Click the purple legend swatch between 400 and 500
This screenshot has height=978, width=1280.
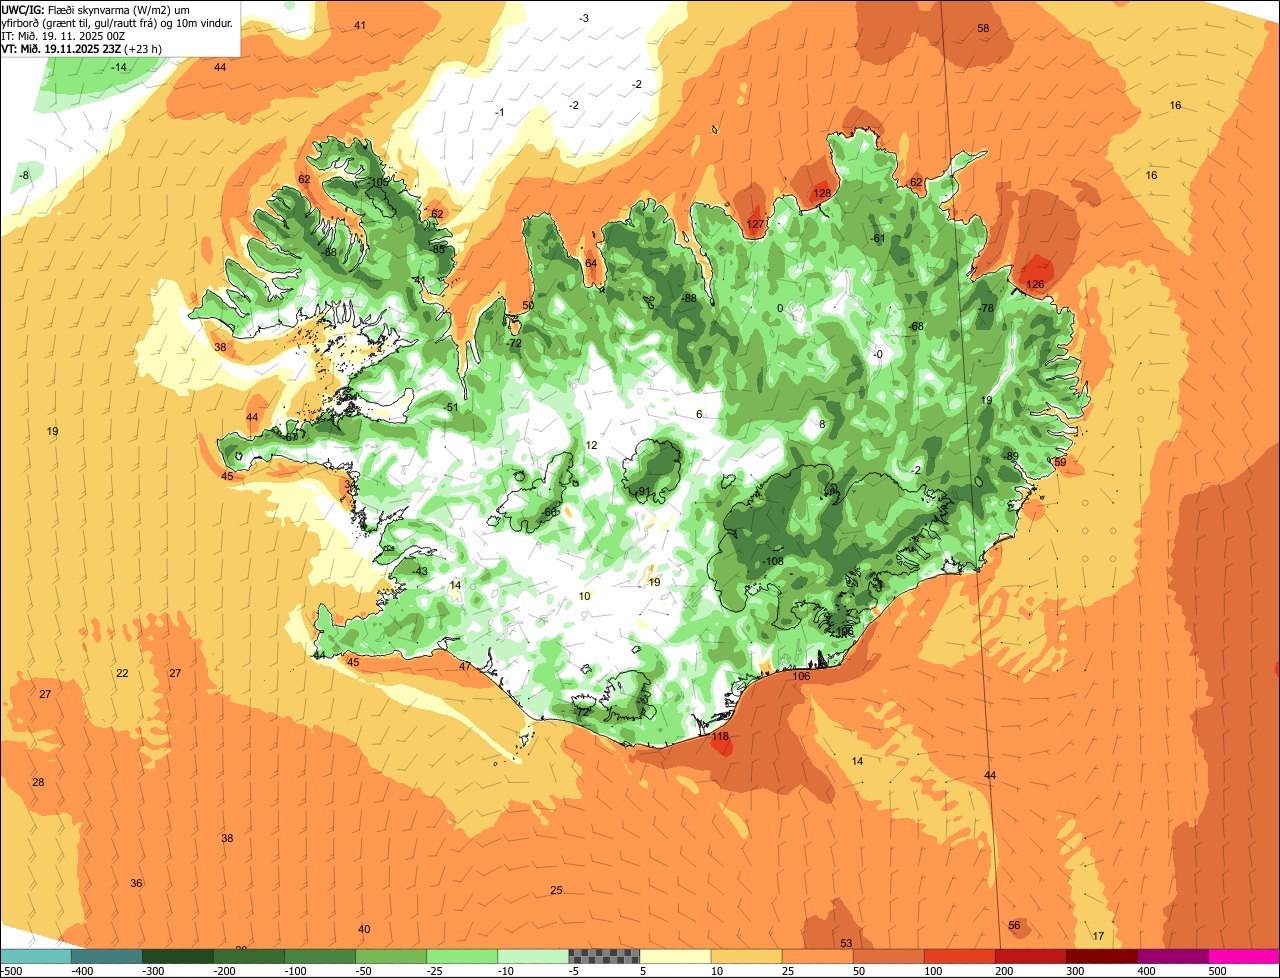pos(1172,957)
